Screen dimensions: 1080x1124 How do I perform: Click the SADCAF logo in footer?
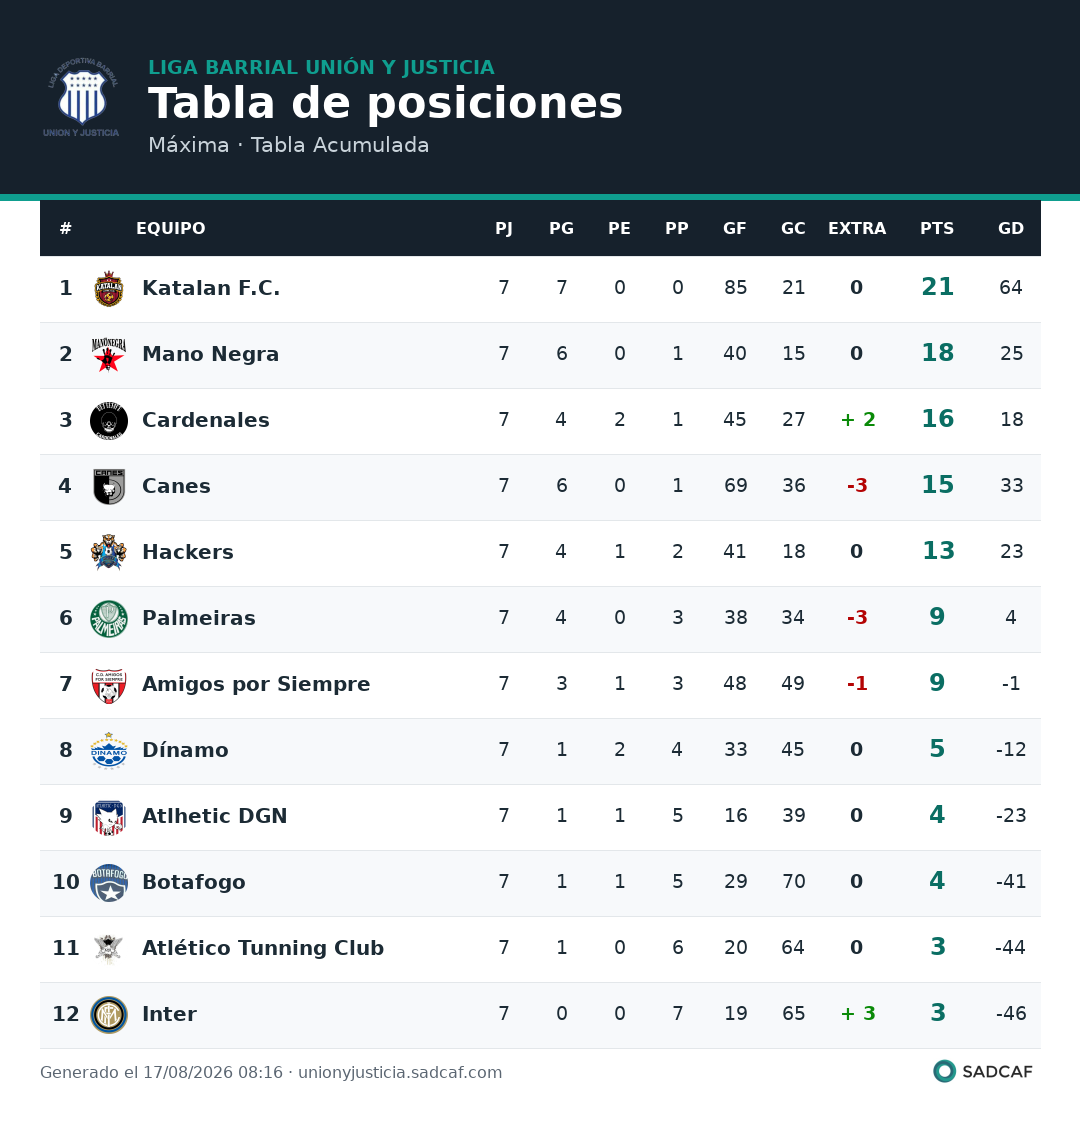[983, 1072]
